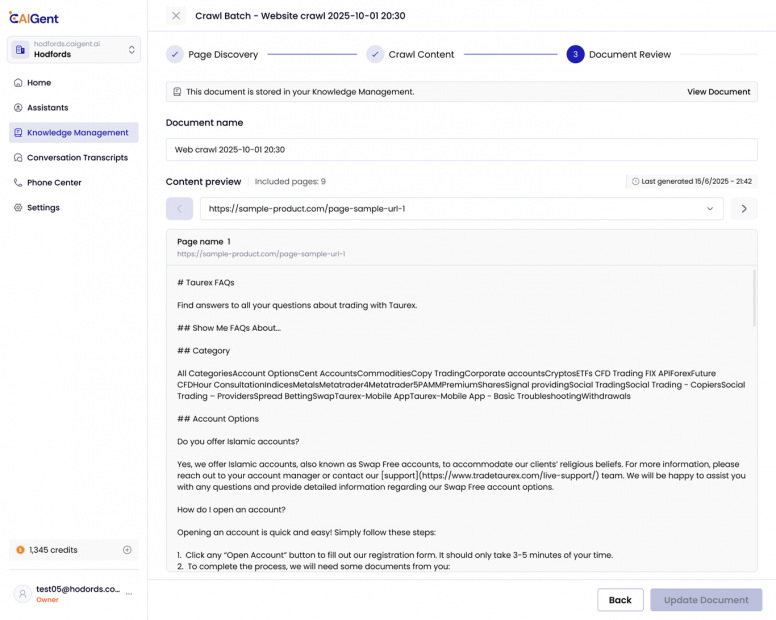The height and width of the screenshot is (620, 776).
Task: Click the Back button
Action: [x=620, y=600]
